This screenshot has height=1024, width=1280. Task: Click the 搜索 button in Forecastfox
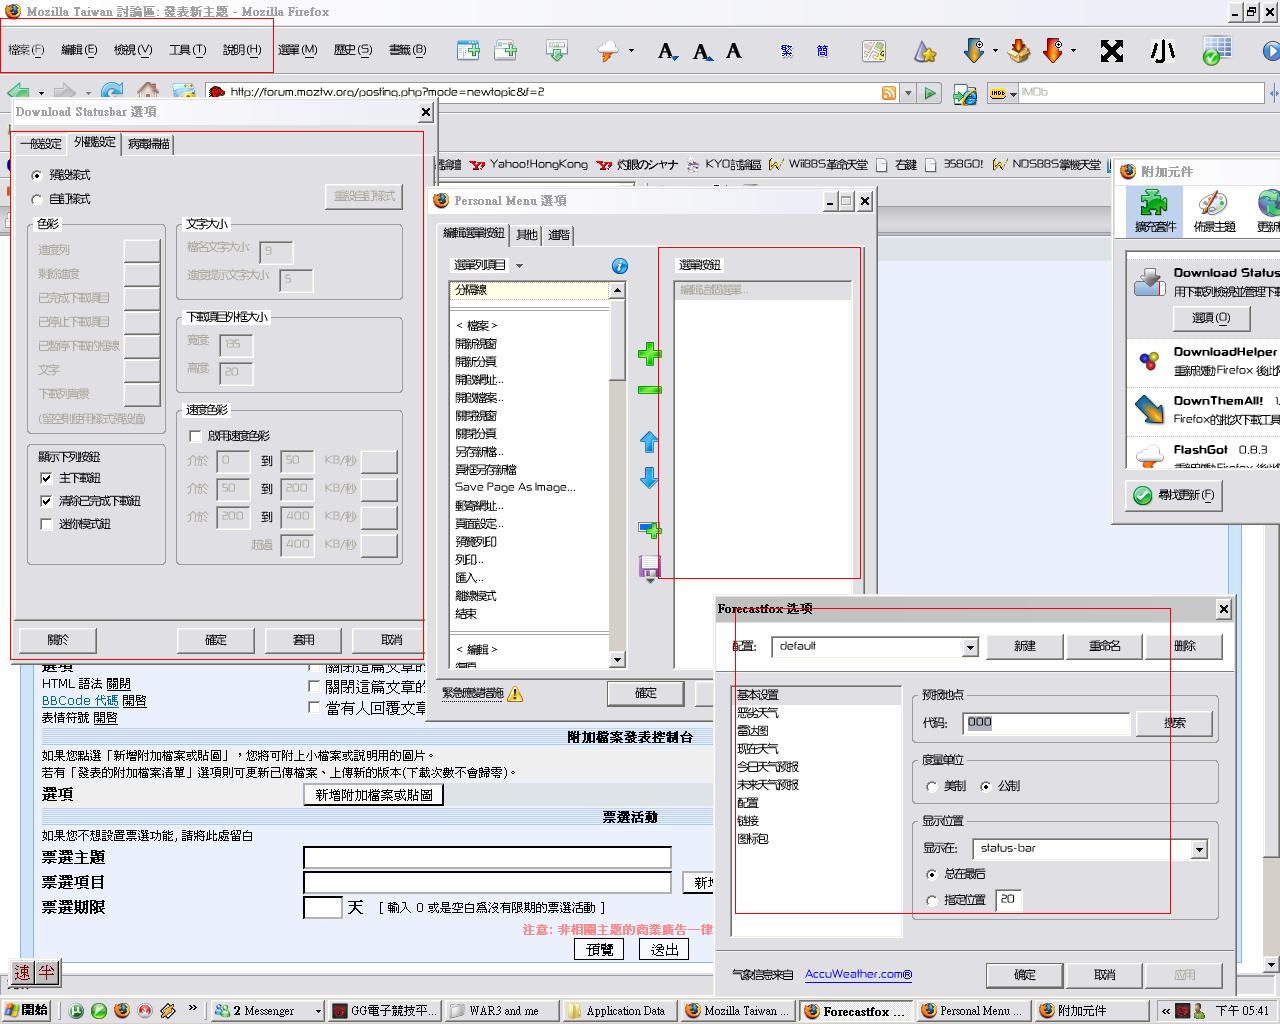[1174, 723]
